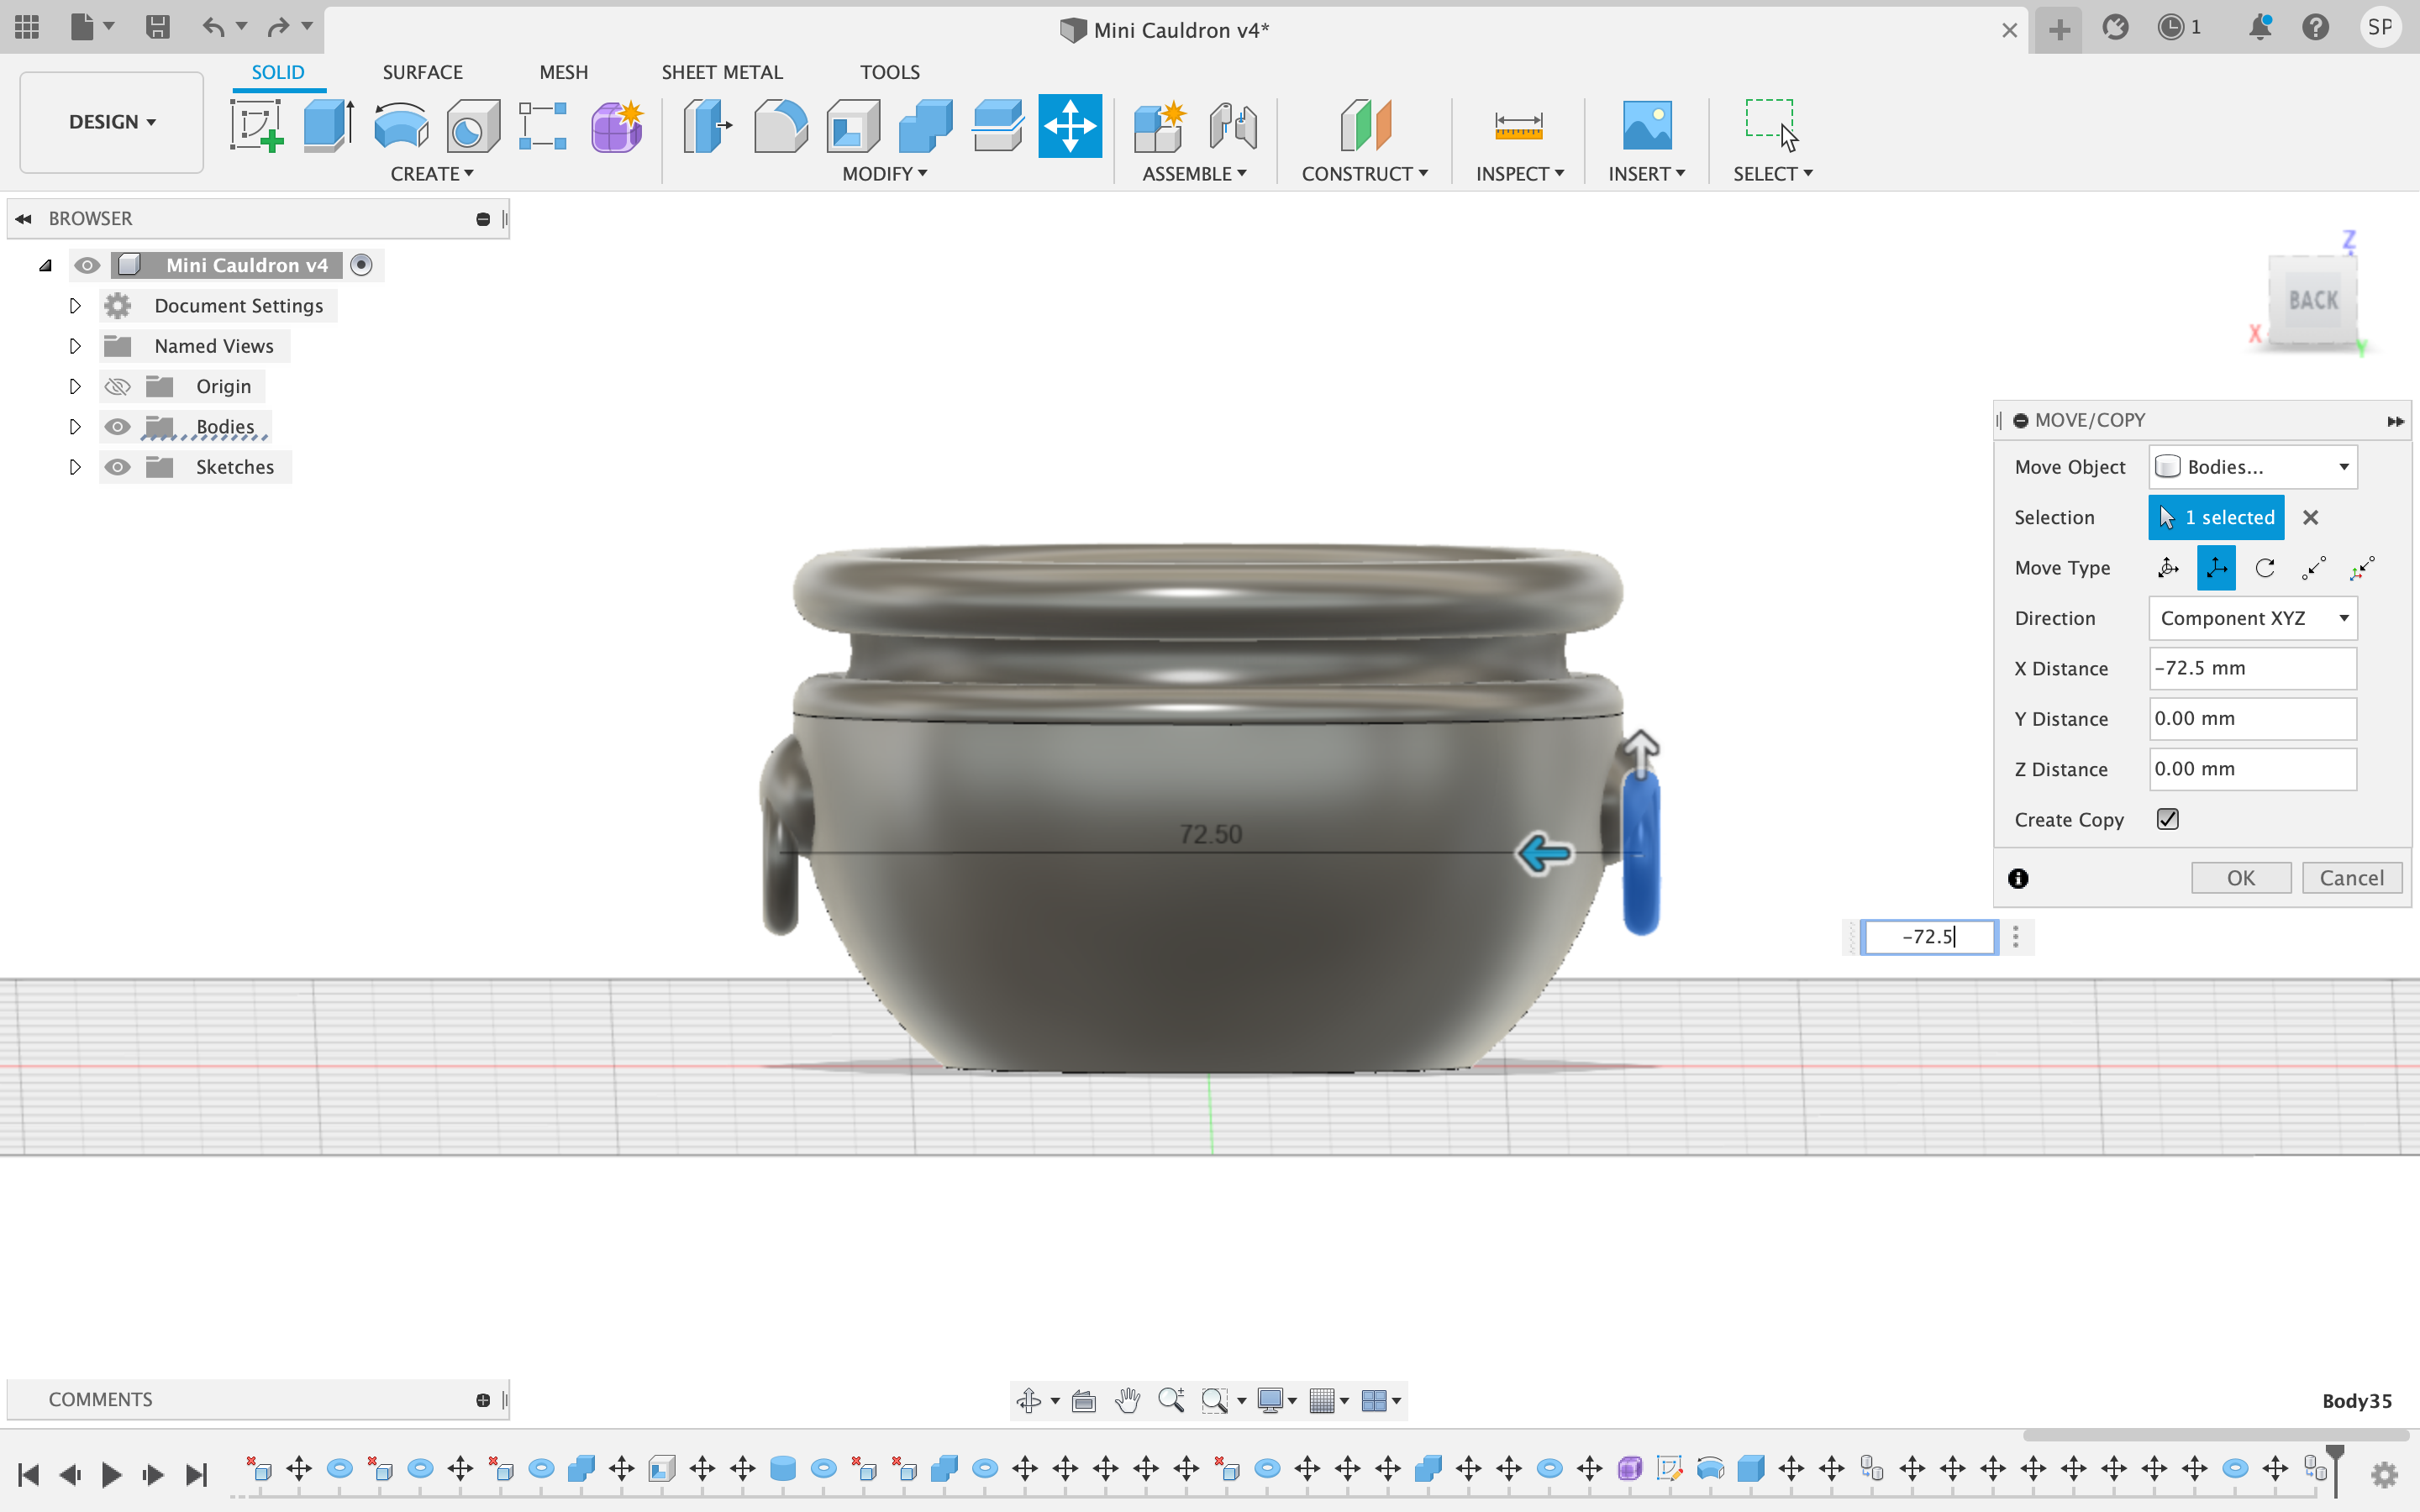The image size is (2420, 1512).
Task: Open the Measure tool under Inspect
Action: [x=1518, y=126]
